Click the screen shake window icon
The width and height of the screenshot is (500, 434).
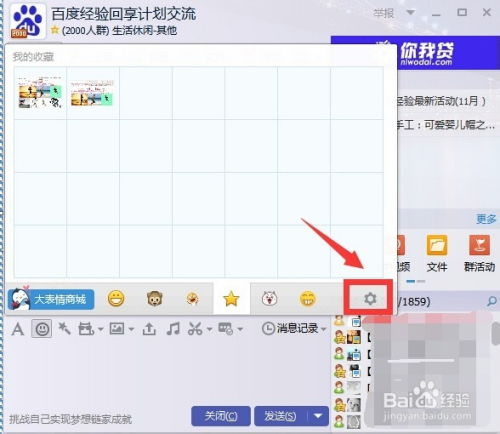(x=86, y=329)
